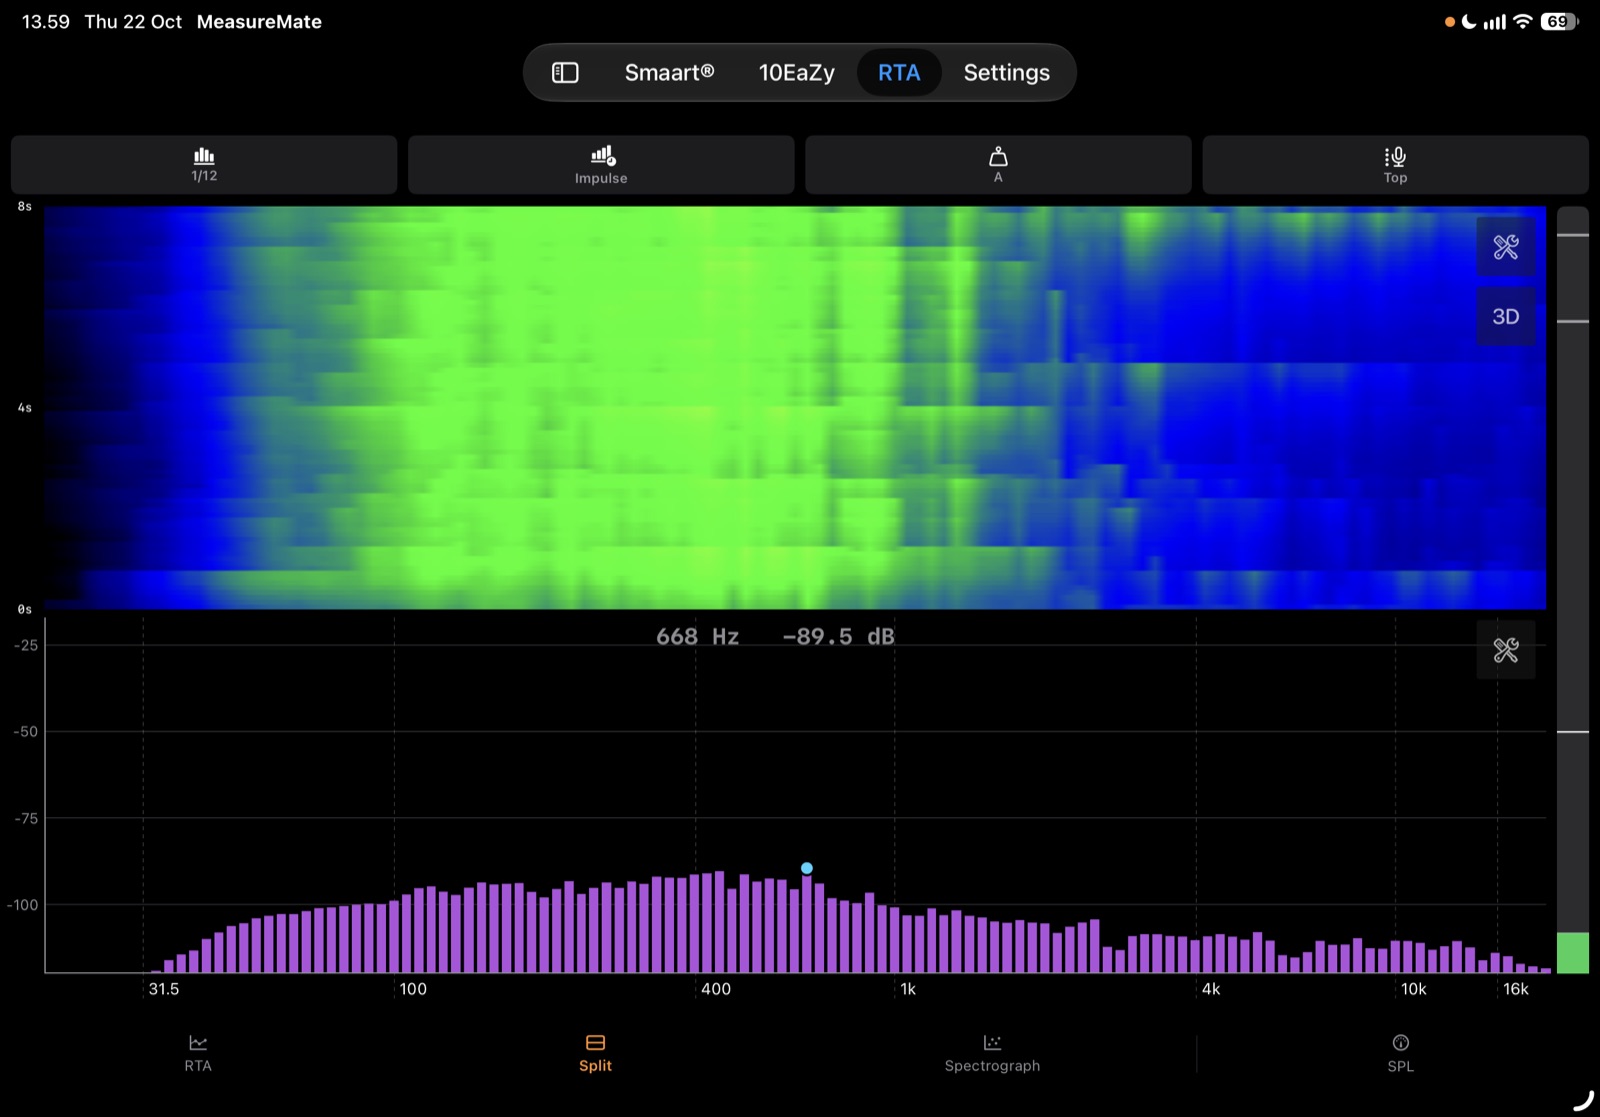
Task: Switch to RTA view in bottom bar
Action: pos(198,1054)
